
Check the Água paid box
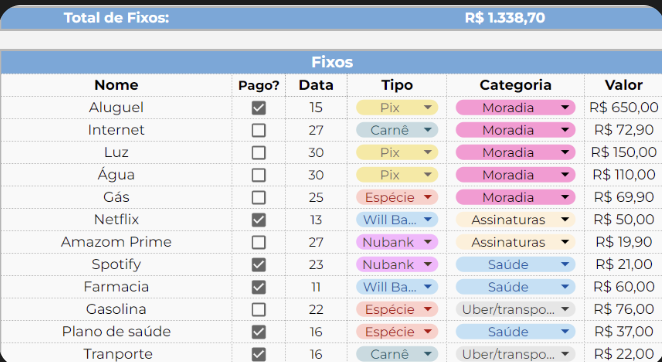pyautogui.click(x=258, y=175)
